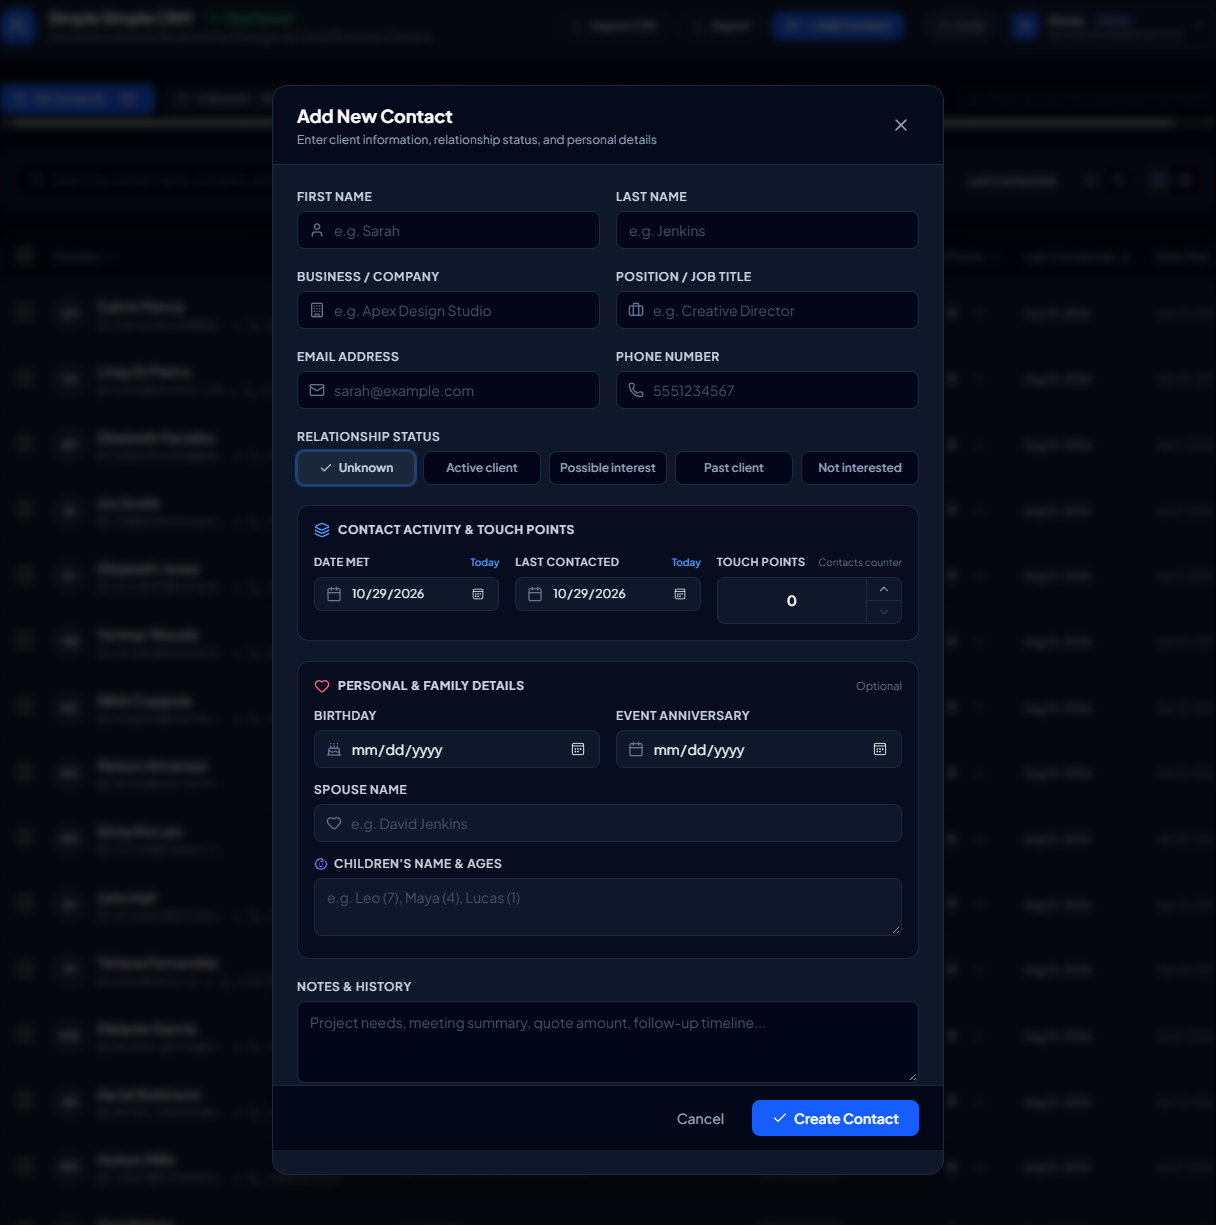This screenshot has height=1225, width=1216.
Task: Click the cake icon in Birthday field
Action: pos(334,749)
